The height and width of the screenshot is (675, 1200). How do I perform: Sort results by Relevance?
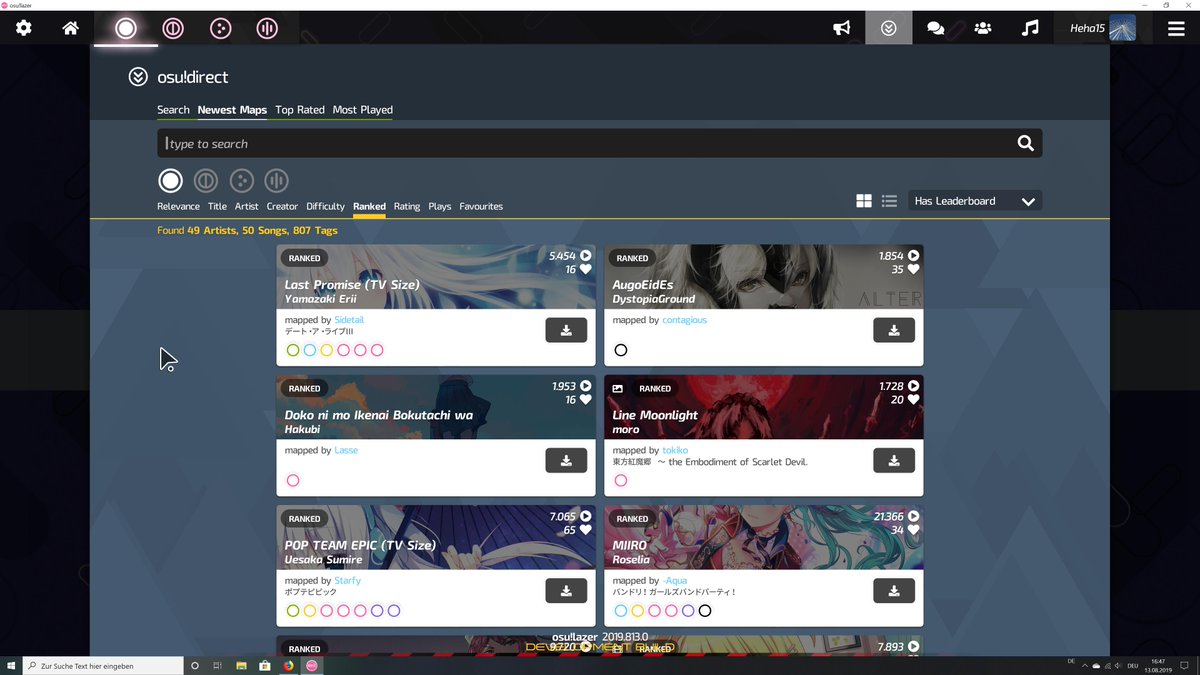pyautogui.click(x=178, y=206)
